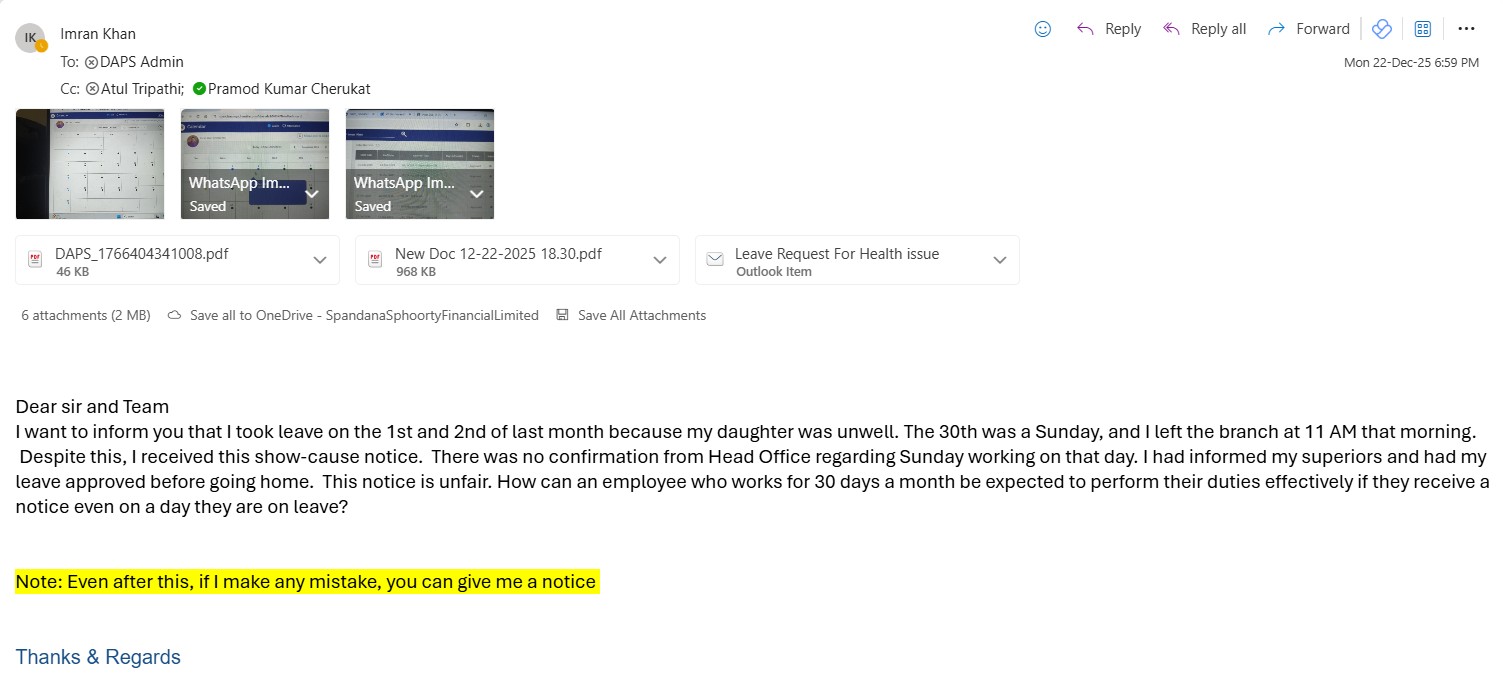Viewport: 1503px width, 676px height.
Task: Click the DAPS Admin recipient name
Action: pos(141,62)
